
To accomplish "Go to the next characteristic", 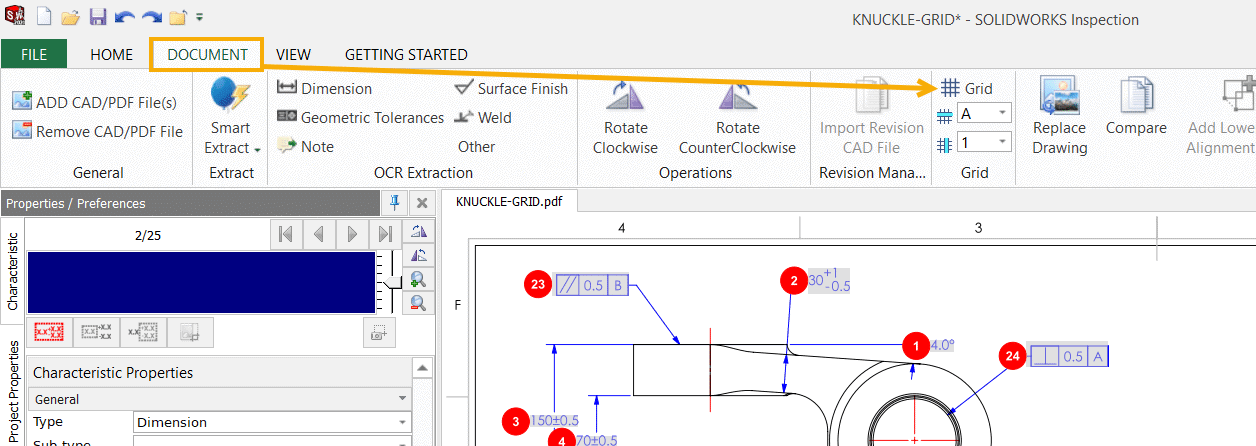I will (352, 235).
